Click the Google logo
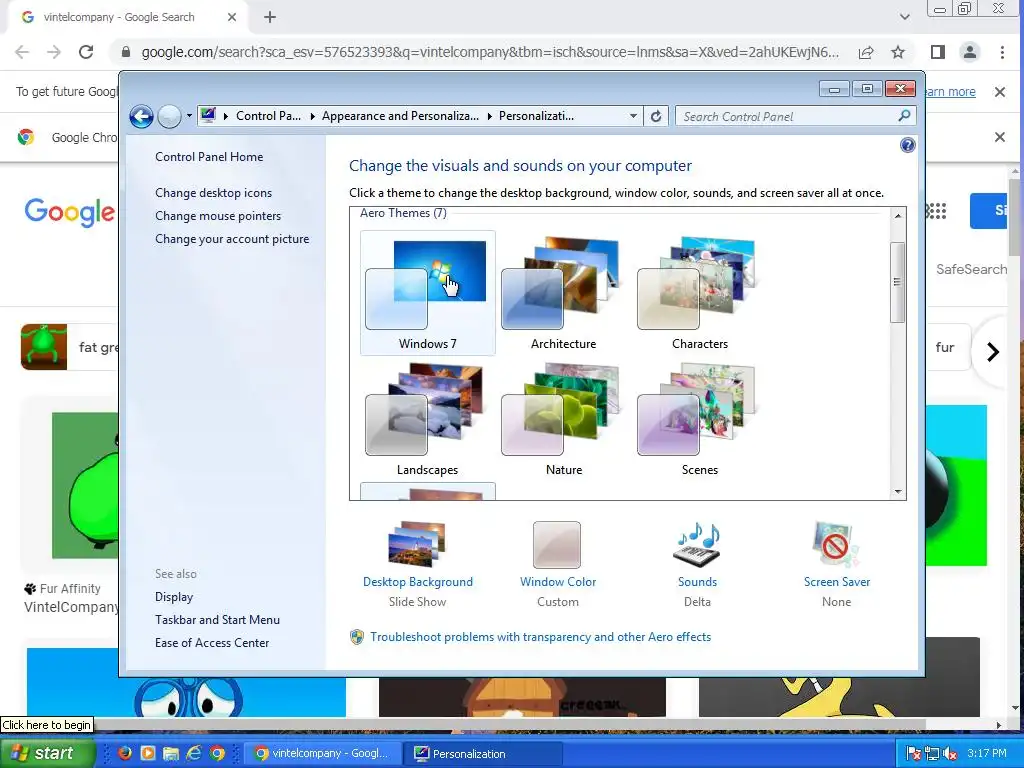This screenshot has width=1024, height=768. (x=69, y=212)
